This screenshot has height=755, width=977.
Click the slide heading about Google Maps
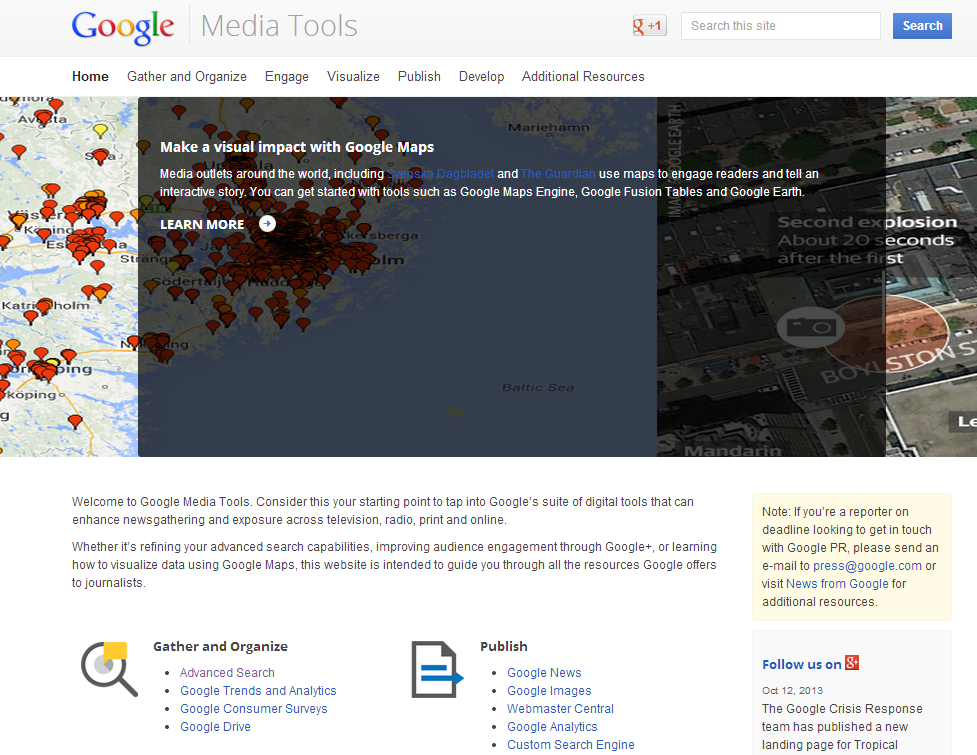[297, 147]
